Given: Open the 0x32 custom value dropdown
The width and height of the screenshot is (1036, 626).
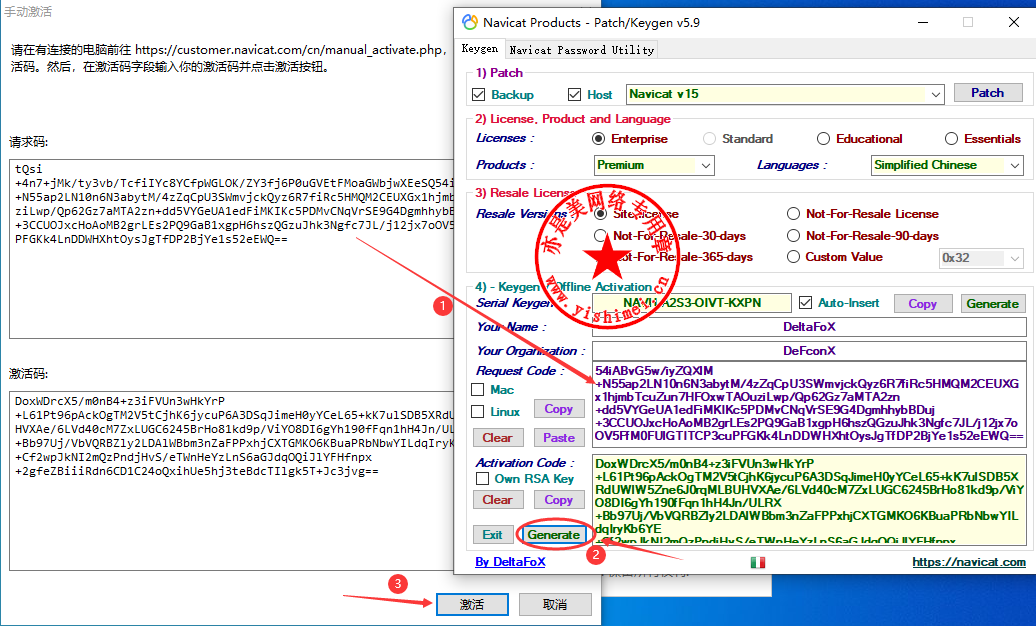Looking at the screenshot, I should [x=981, y=258].
